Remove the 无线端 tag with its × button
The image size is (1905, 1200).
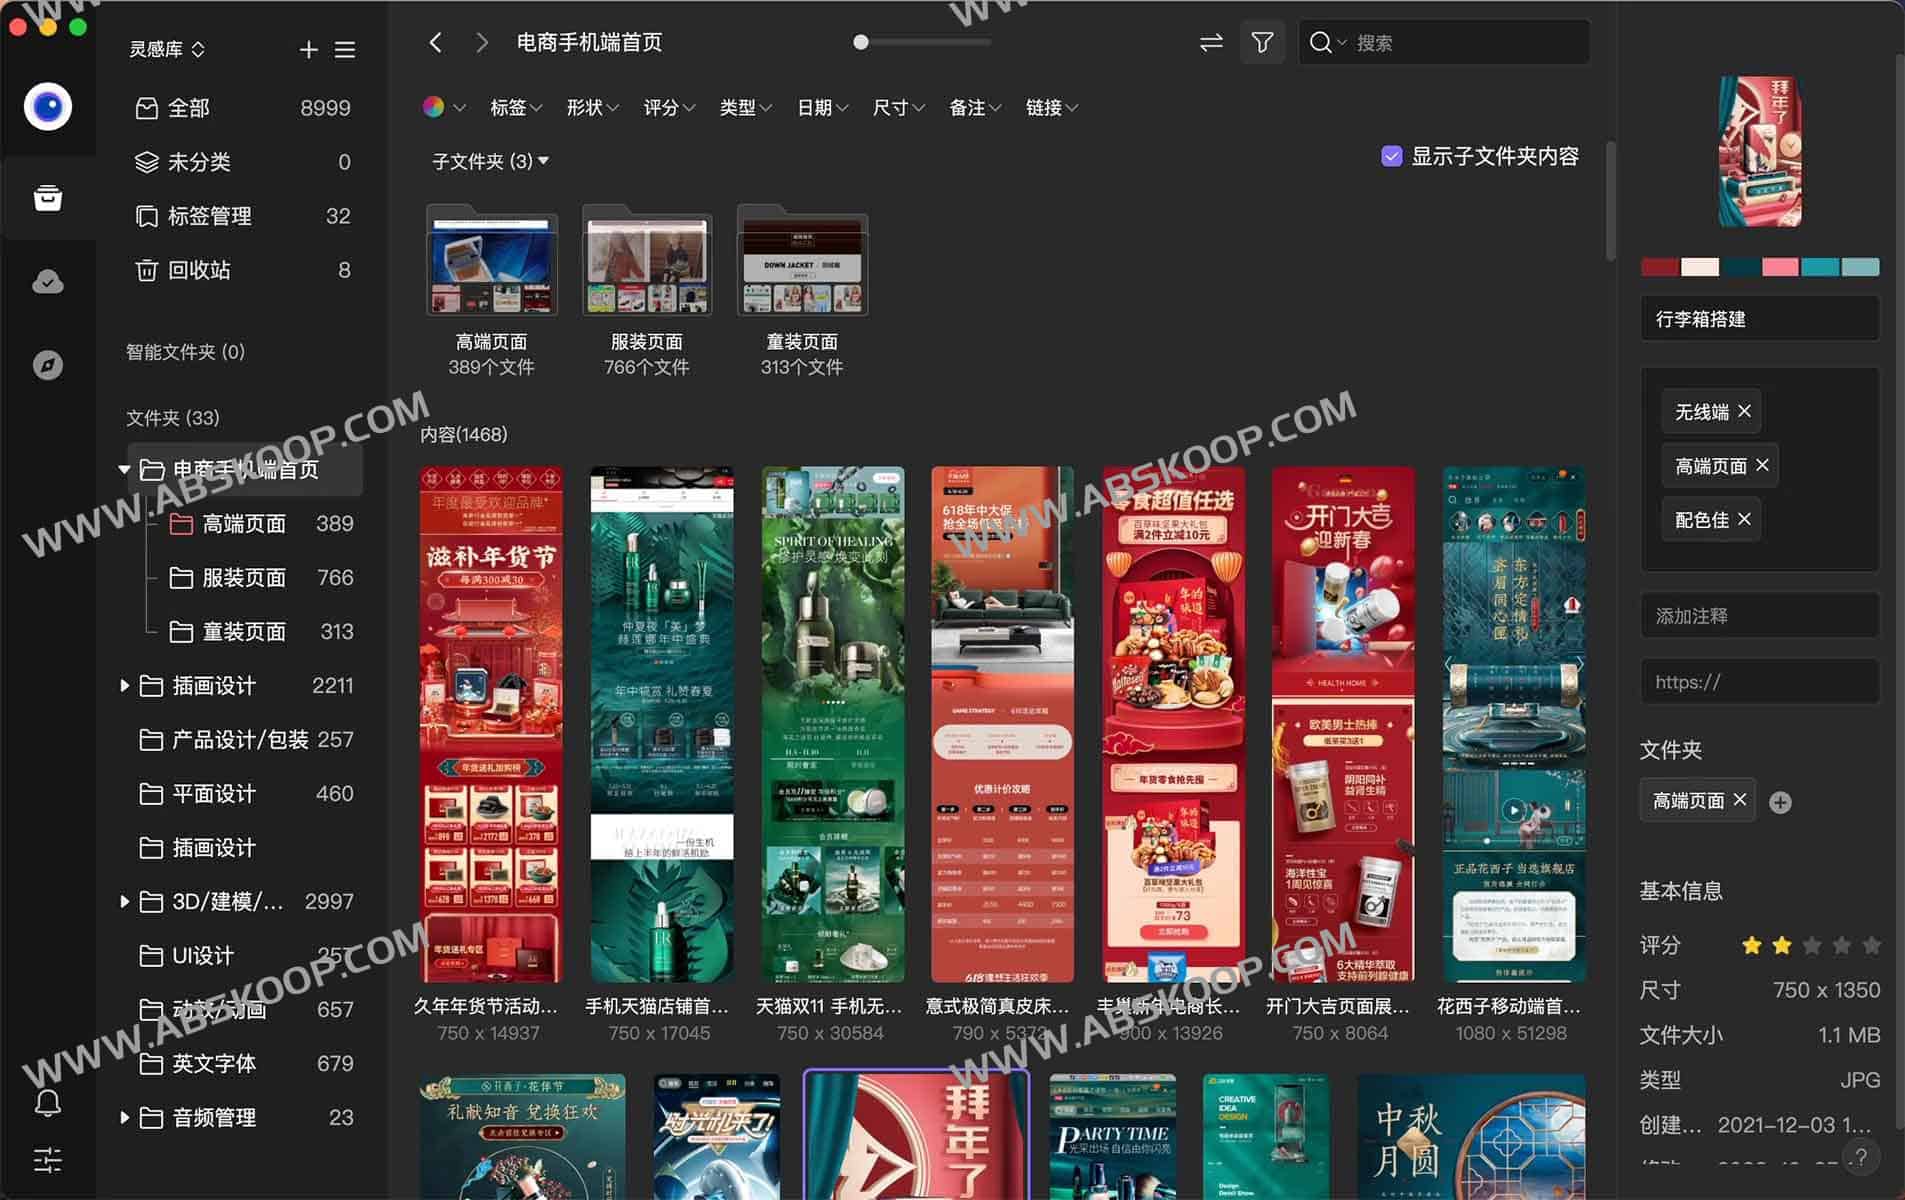click(1745, 411)
